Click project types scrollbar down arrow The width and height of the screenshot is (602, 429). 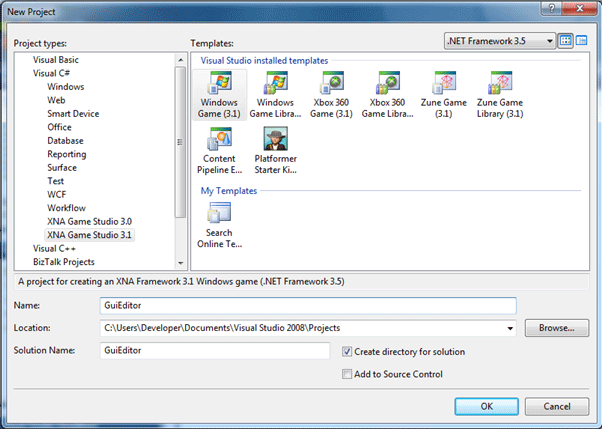click(180, 263)
